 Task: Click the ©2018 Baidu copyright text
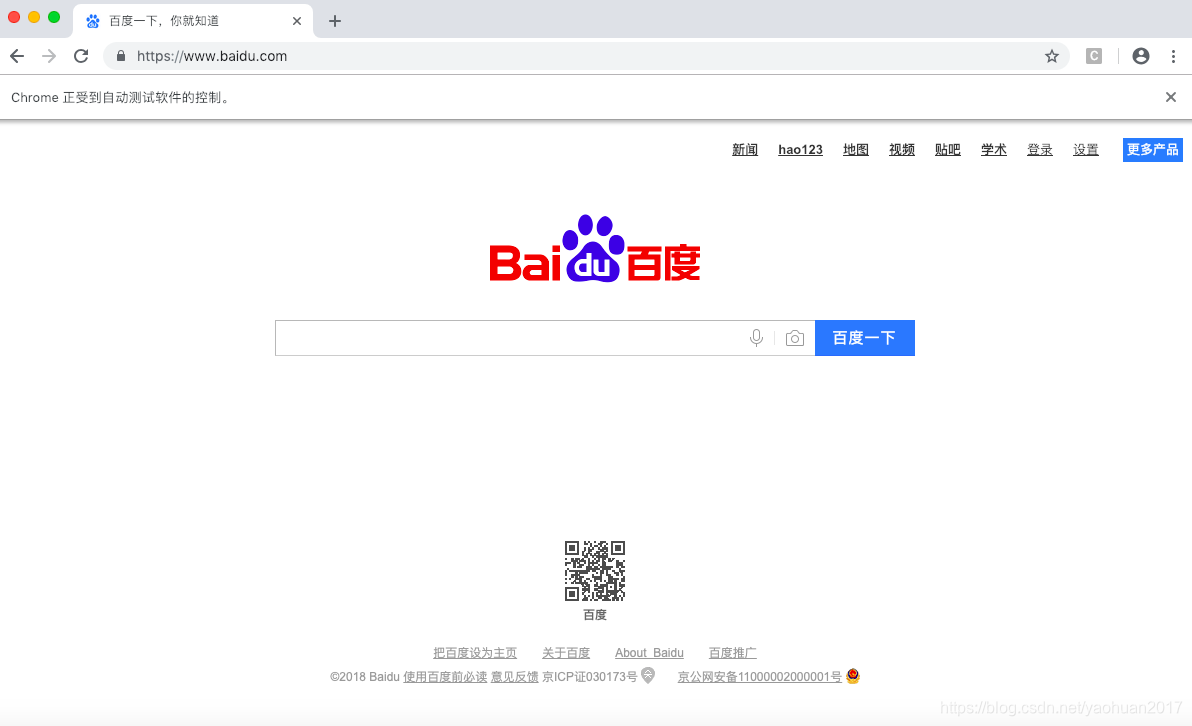(x=365, y=677)
